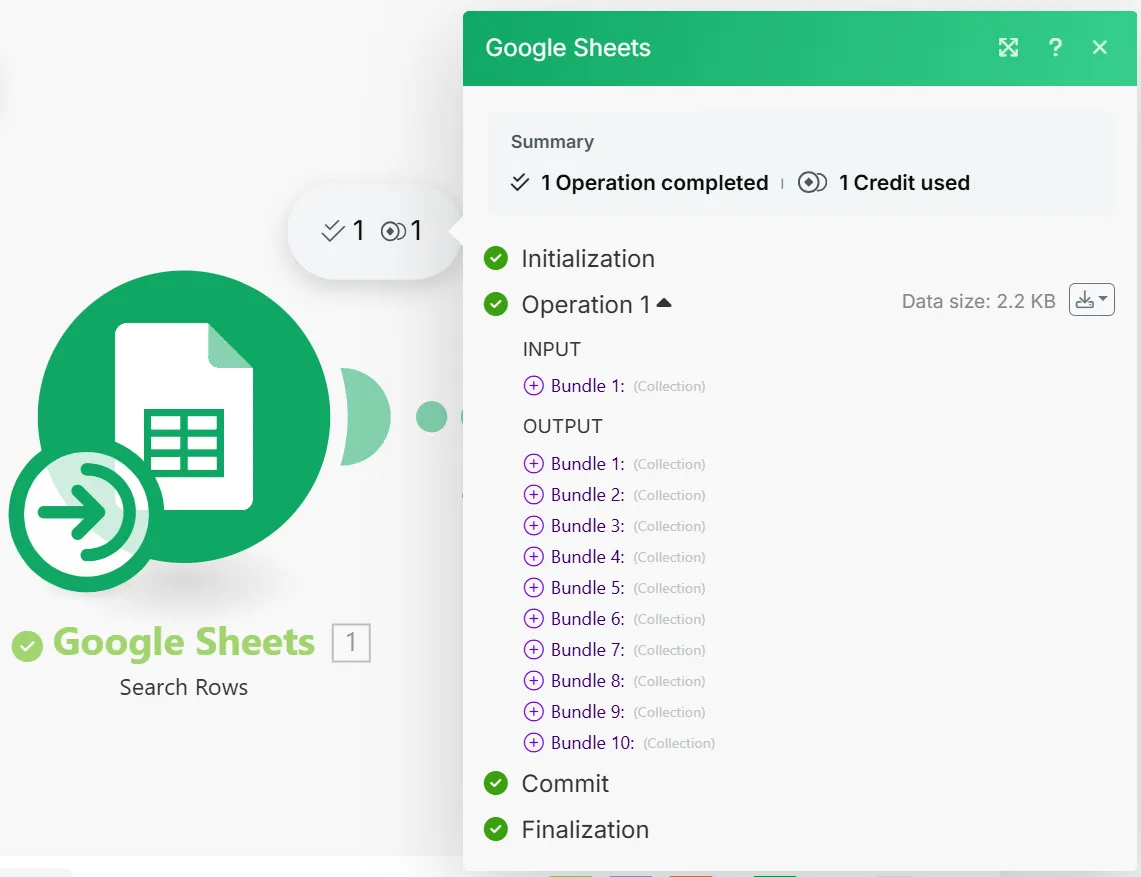Click the expand-to-fullscreen icon in panel header
This screenshot has height=877, width=1141.
click(1008, 48)
